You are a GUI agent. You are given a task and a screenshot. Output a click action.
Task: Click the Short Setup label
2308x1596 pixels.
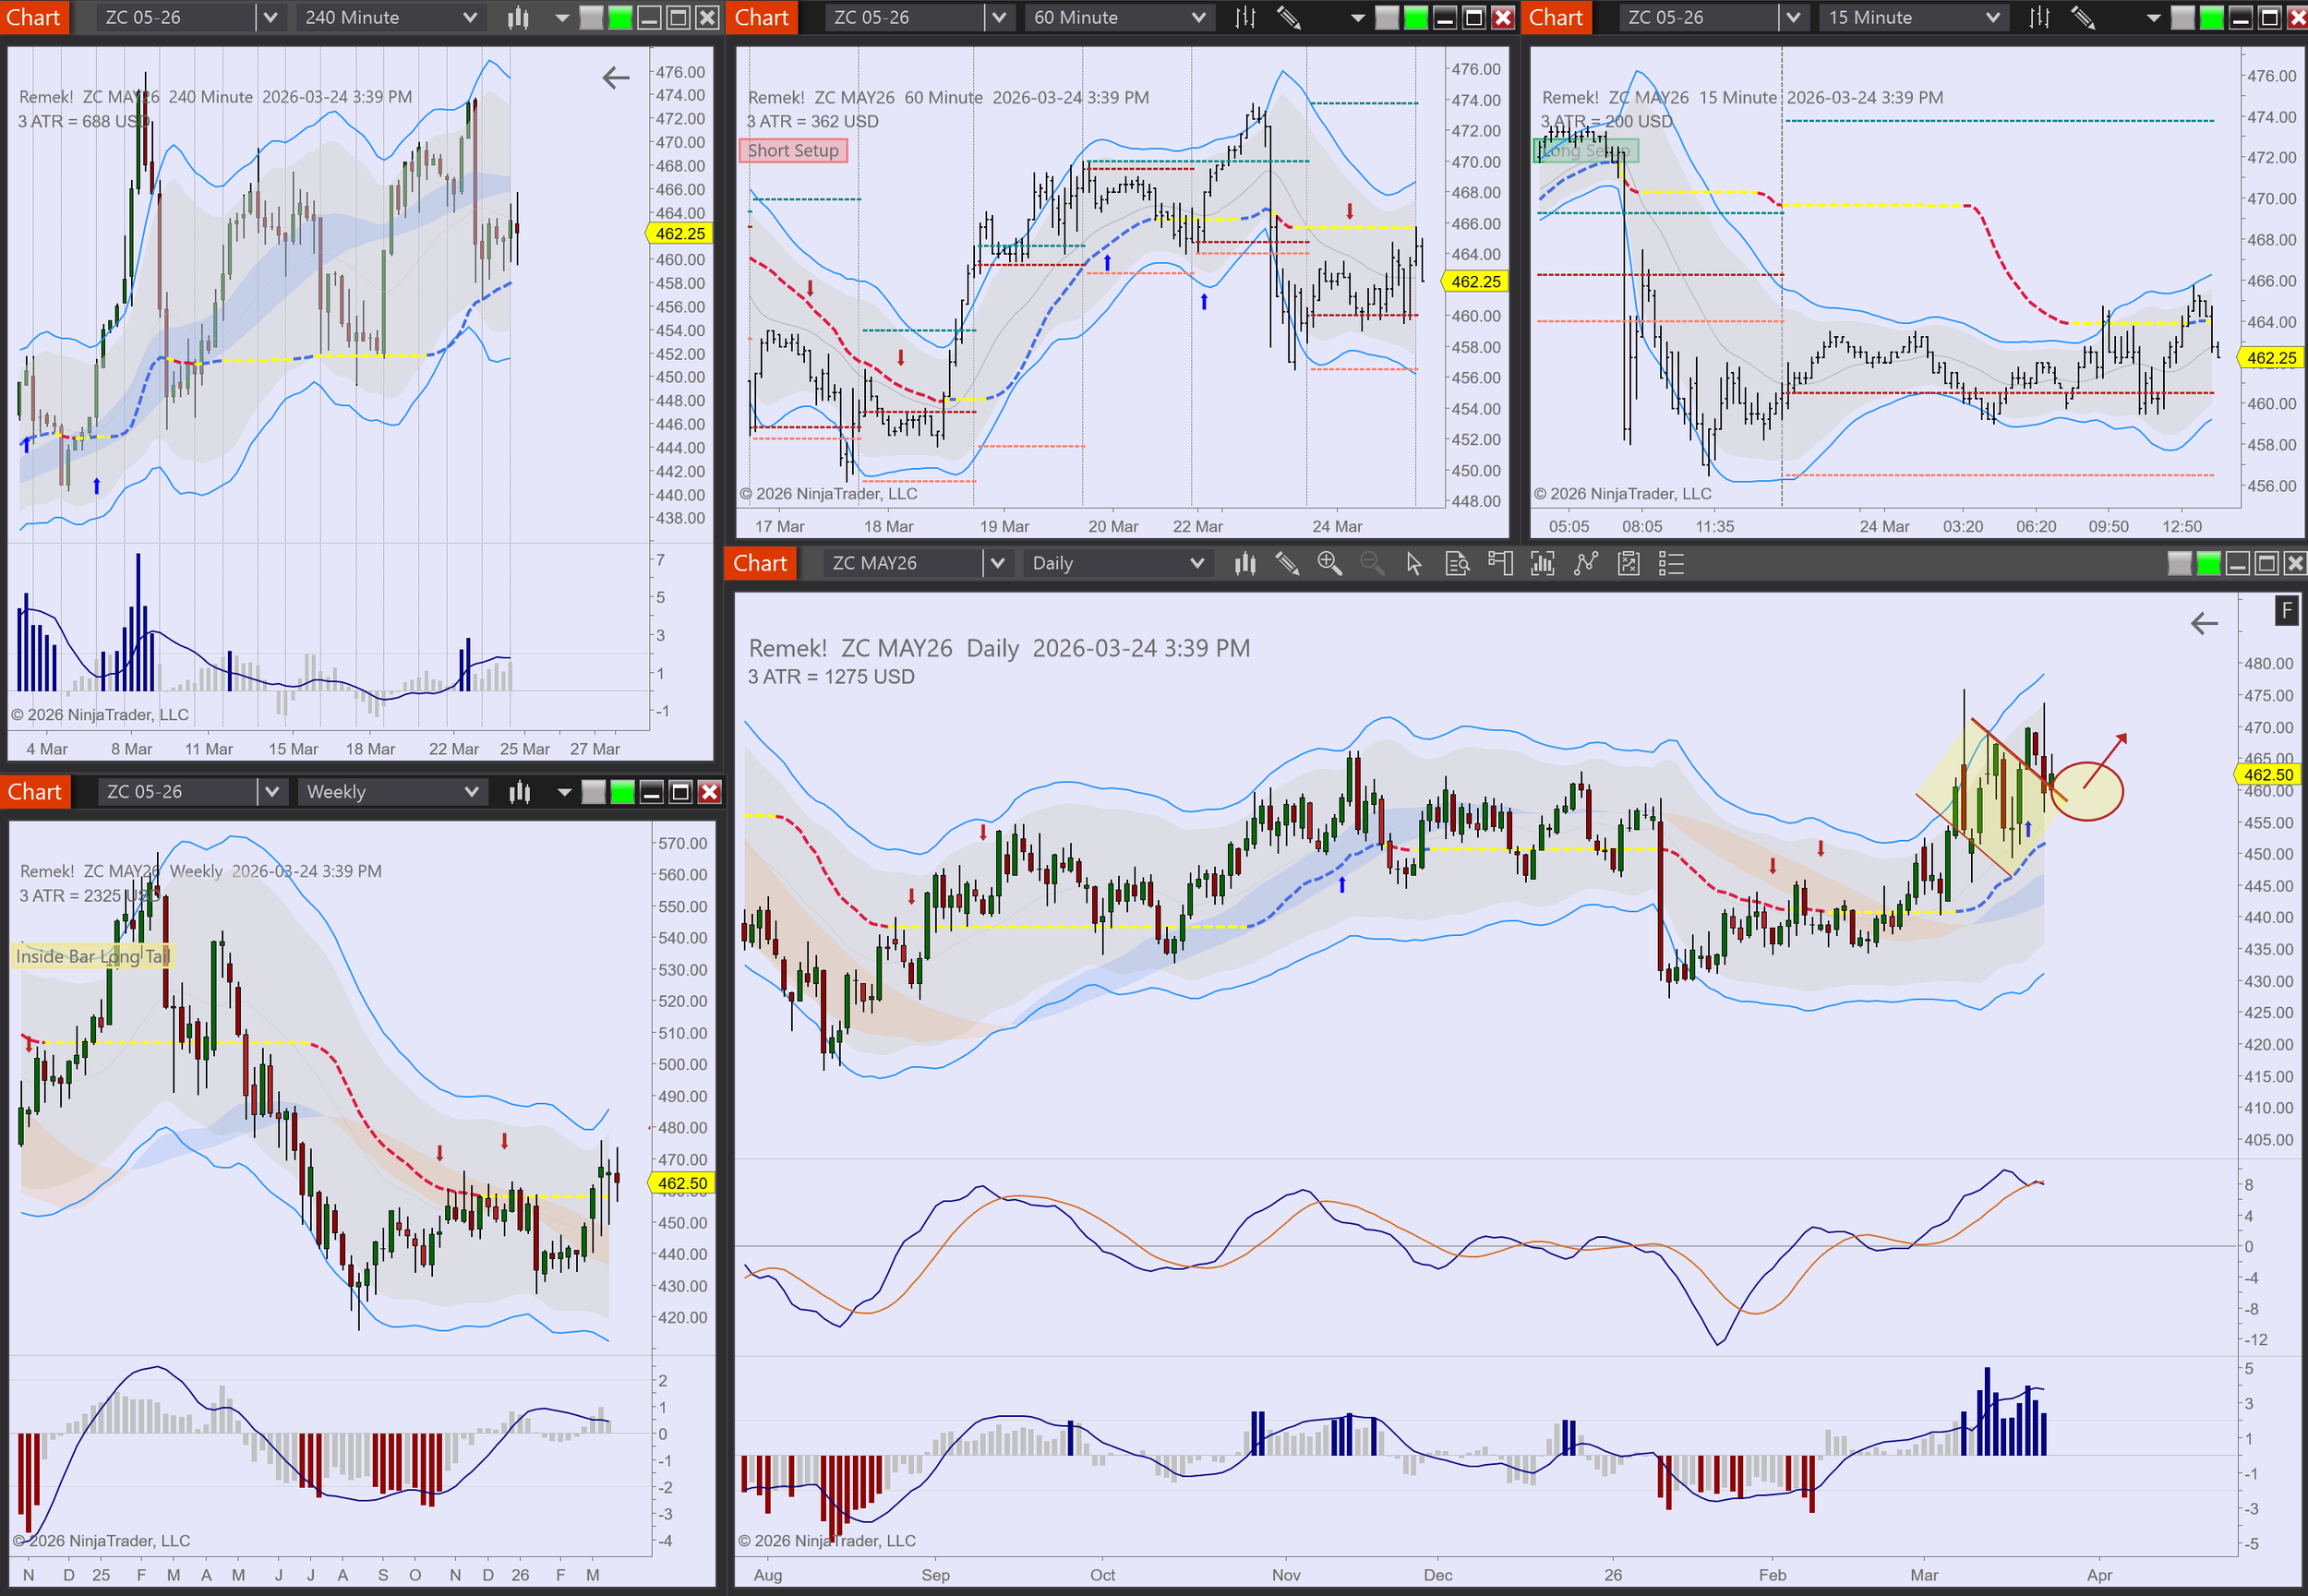point(793,151)
